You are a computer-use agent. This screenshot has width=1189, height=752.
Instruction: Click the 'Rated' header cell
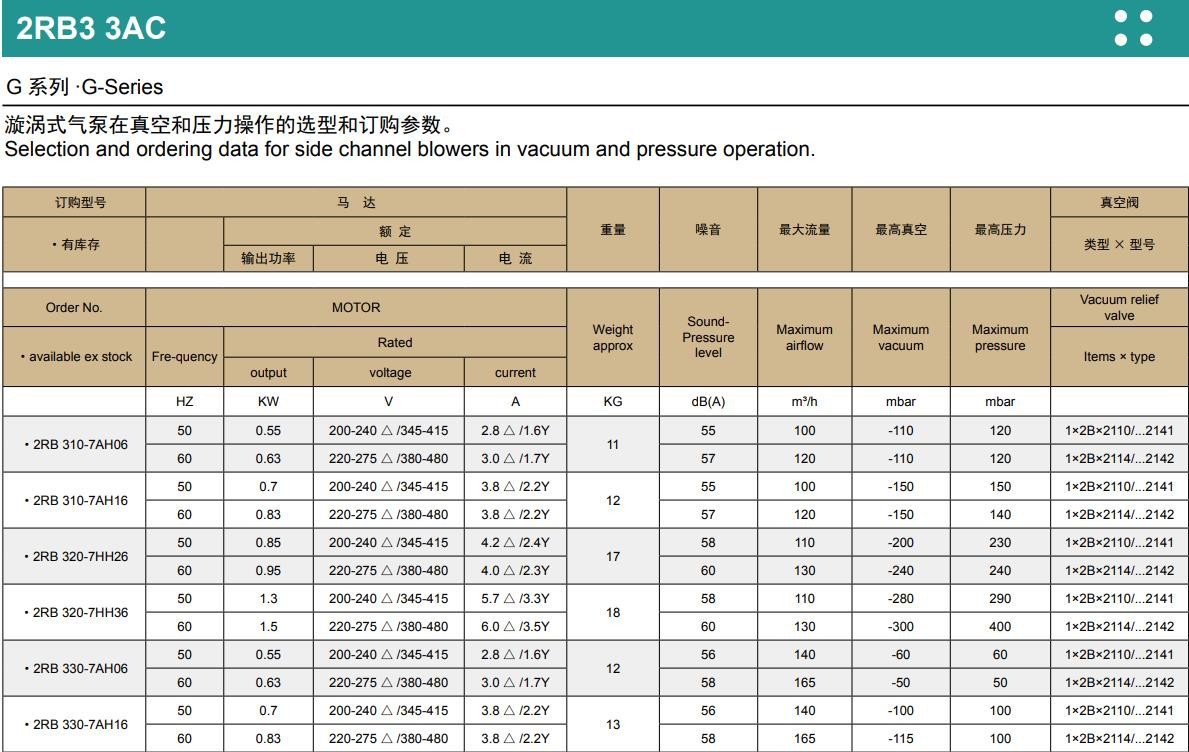tap(395, 343)
